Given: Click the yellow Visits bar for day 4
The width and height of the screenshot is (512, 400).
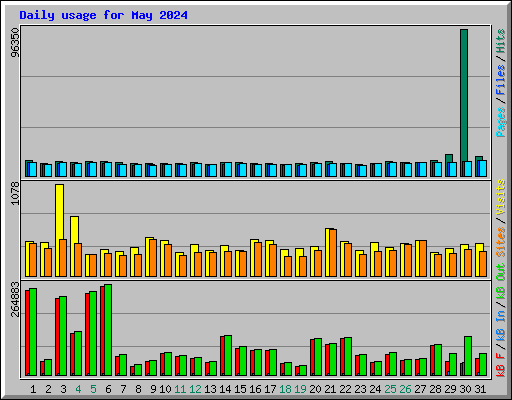Looking at the screenshot, I should point(74,230).
